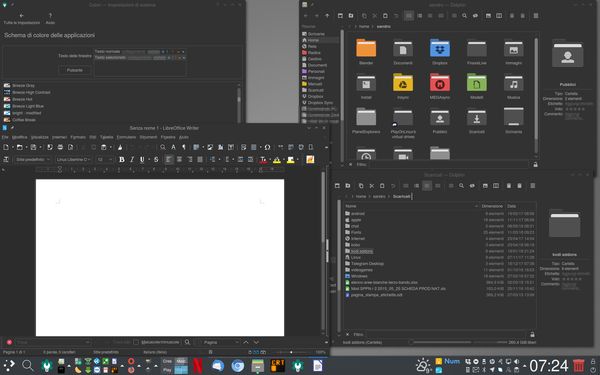This screenshot has width=600, height=375.
Task: Toggle formatting marks pilcrow icon in Writer
Action: tap(184, 147)
